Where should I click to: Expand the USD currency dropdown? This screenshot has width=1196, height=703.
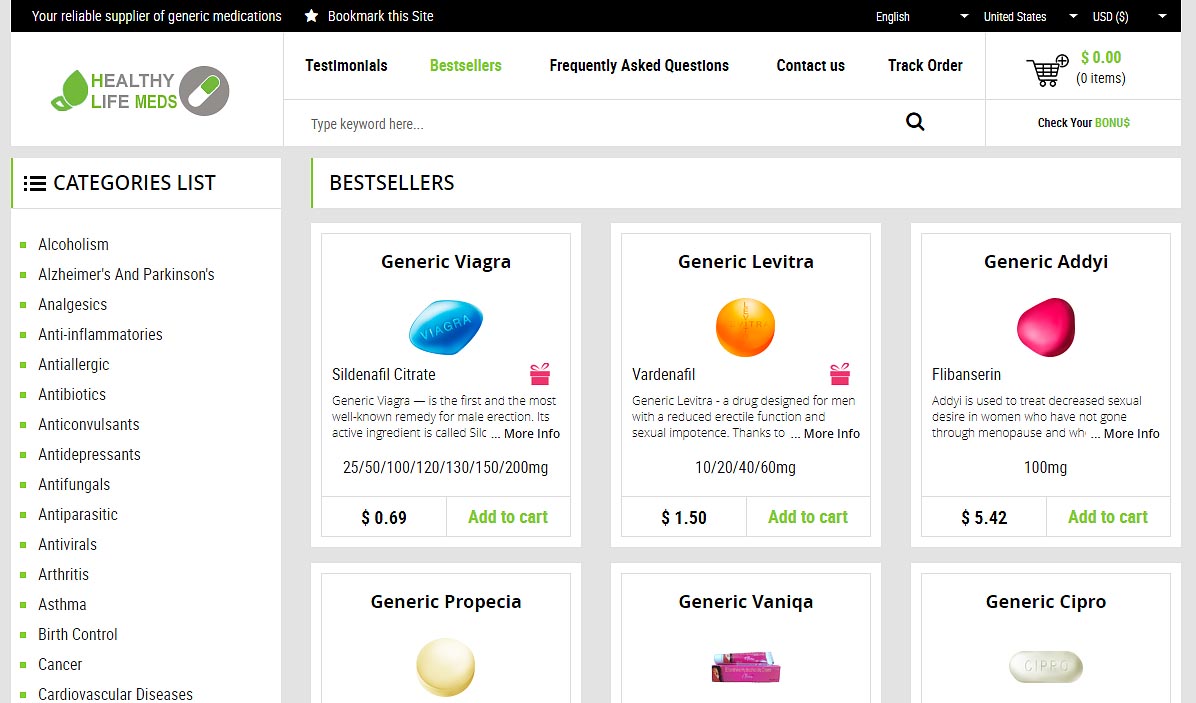tap(1129, 16)
